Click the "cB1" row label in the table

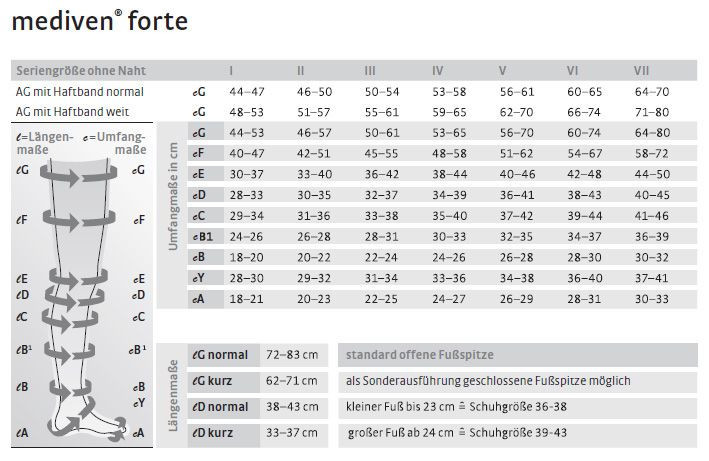click(202, 236)
